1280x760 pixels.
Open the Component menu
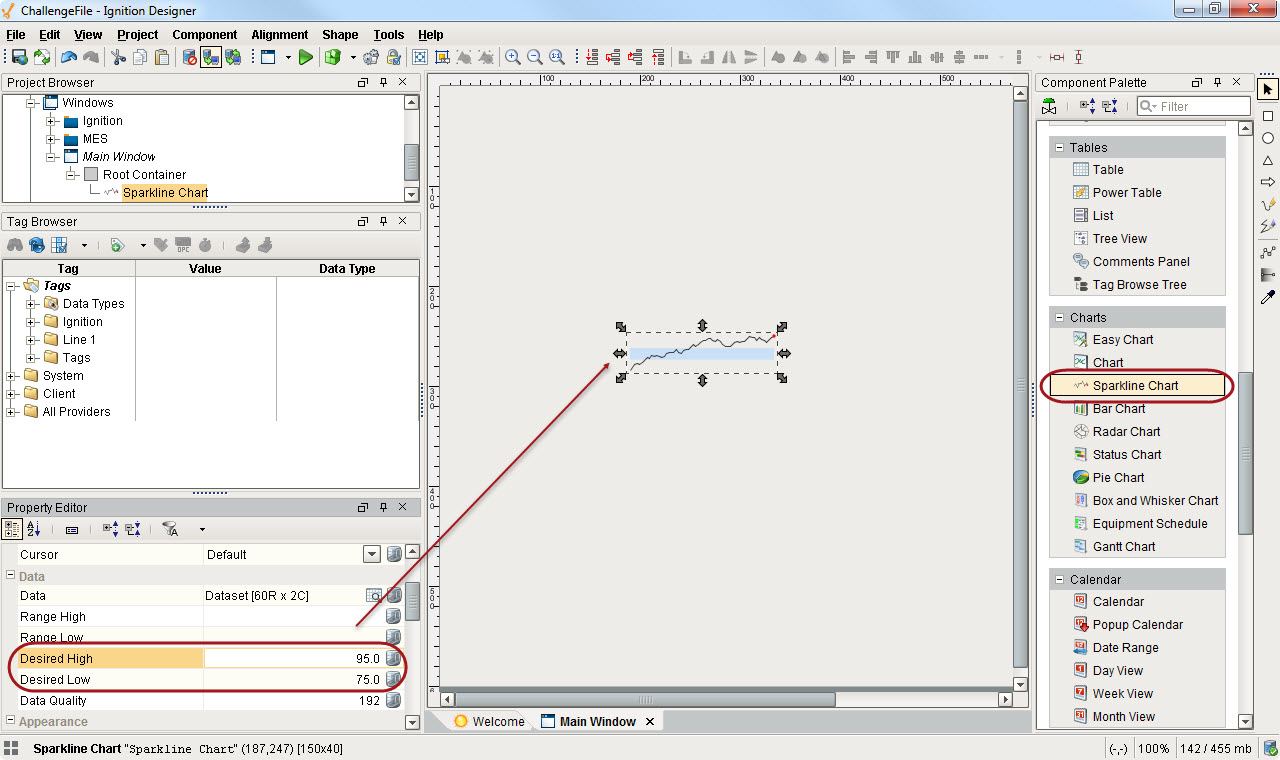click(x=204, y=35)
